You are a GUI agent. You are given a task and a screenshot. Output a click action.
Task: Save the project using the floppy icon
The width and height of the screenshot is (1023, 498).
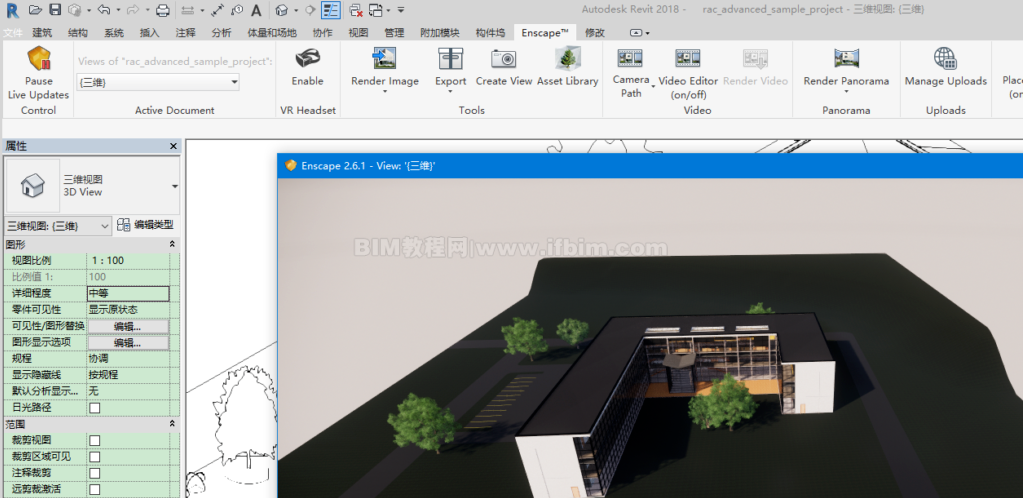tap(55, 10)
